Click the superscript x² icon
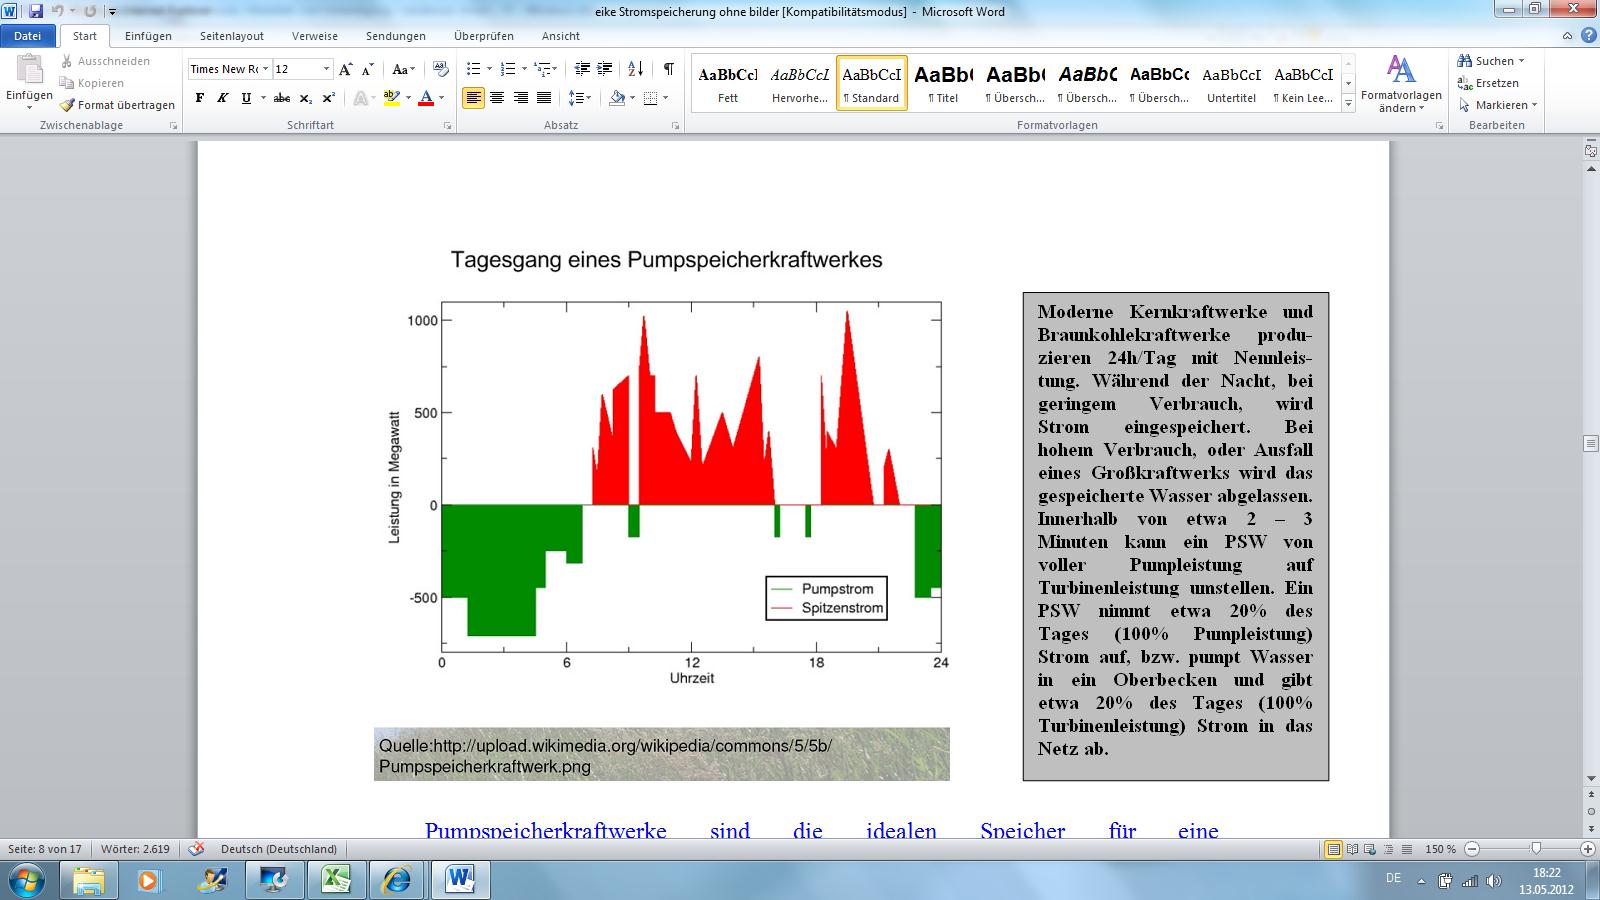This screenshot has width=1600, height=900. (328, 98)
